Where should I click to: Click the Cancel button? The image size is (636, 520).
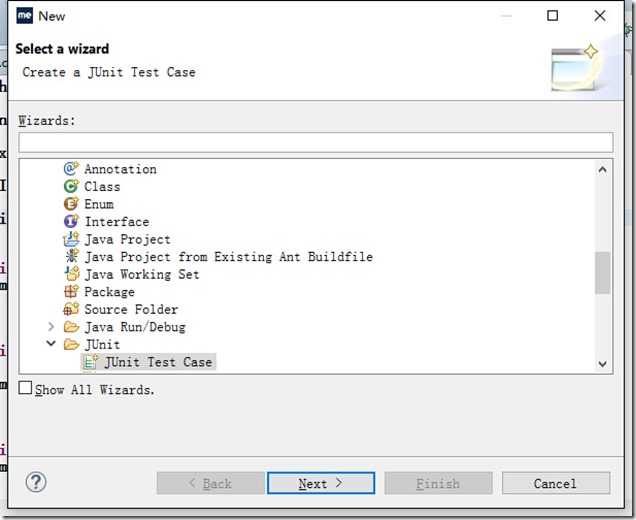(x=556, y=483)
